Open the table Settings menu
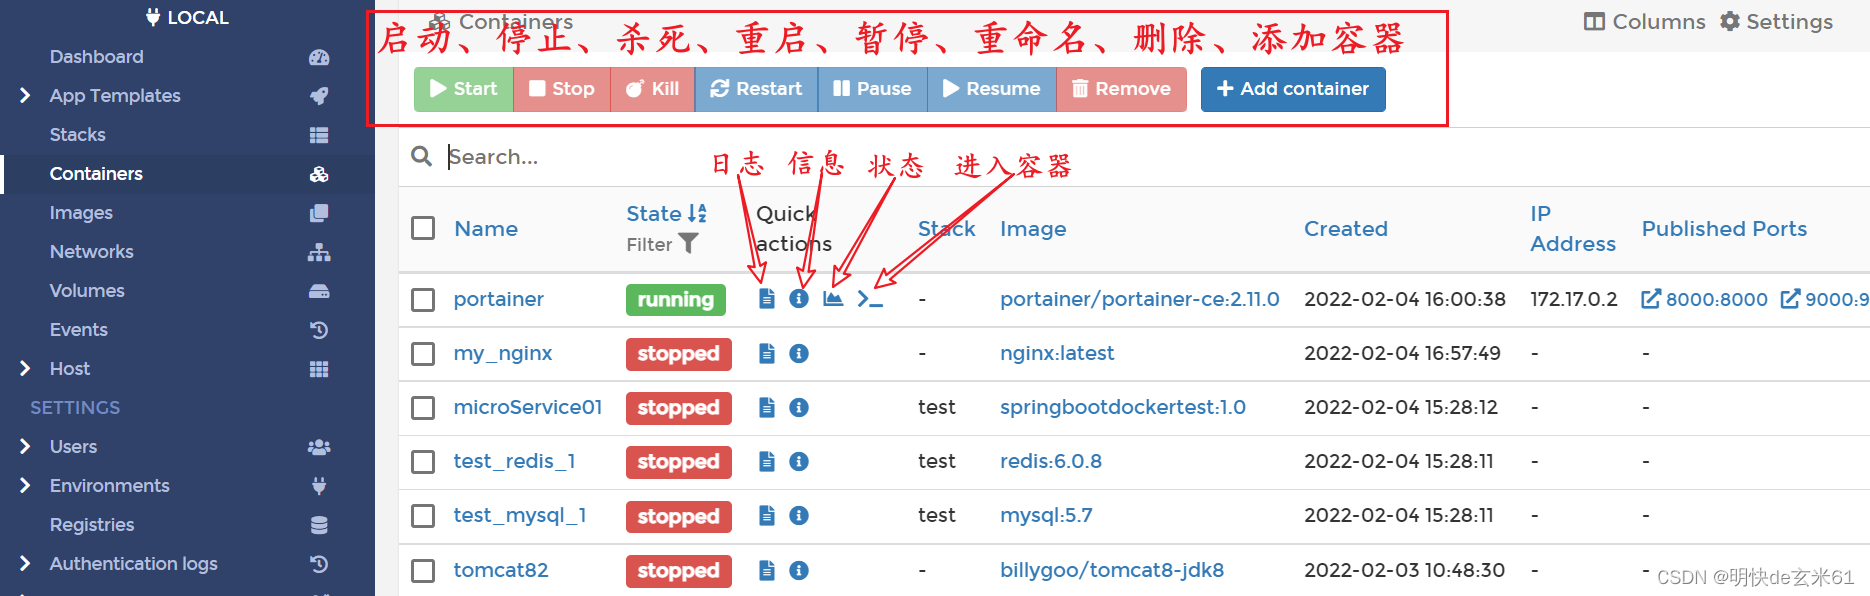This screenshot has height=596, width=1870. (x=1776, y=22)
